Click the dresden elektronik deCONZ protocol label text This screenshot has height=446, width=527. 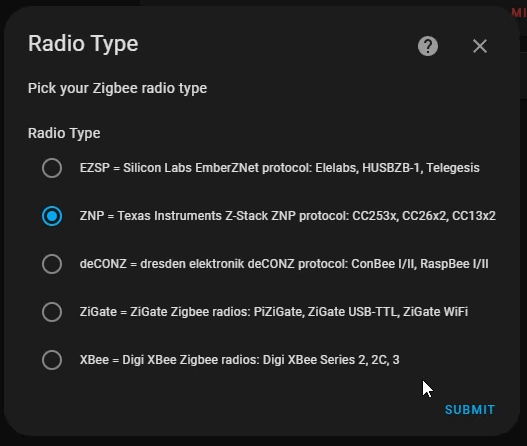click(x=284, y=264)
